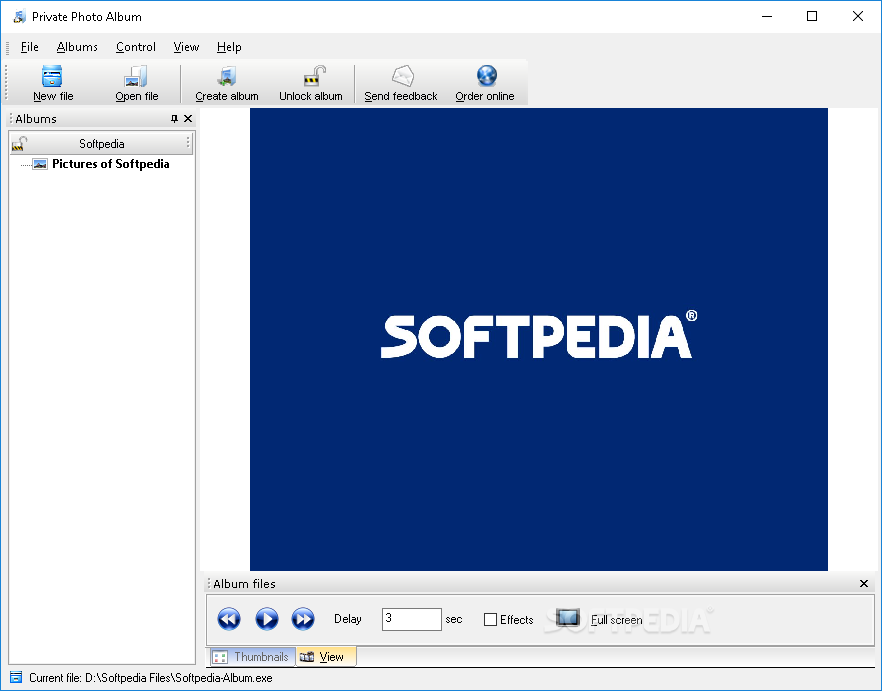
Task: Click the Delay seconds input field
Action: (x=412, y=619)
